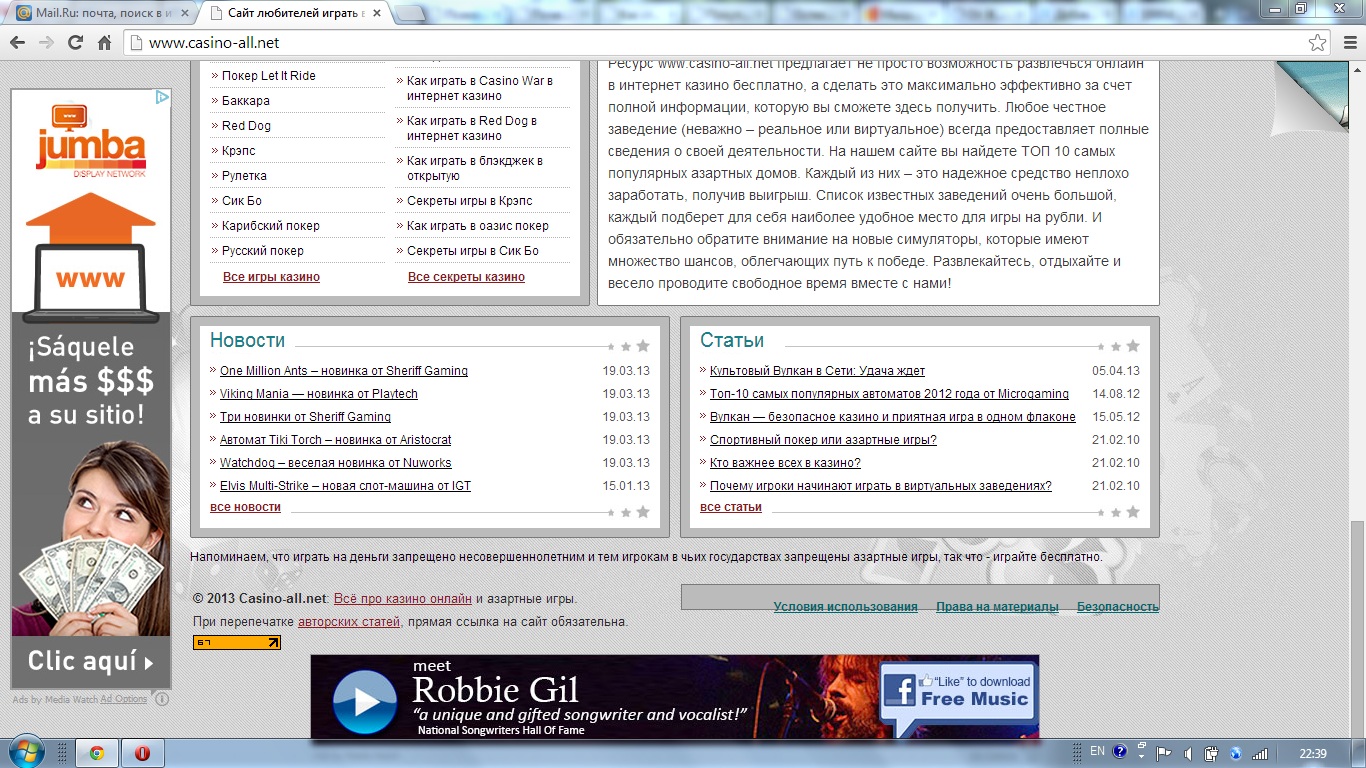Go to the 'Red Dog' game page
This screenshot has width=1366, height=768.
pos(246,126)
